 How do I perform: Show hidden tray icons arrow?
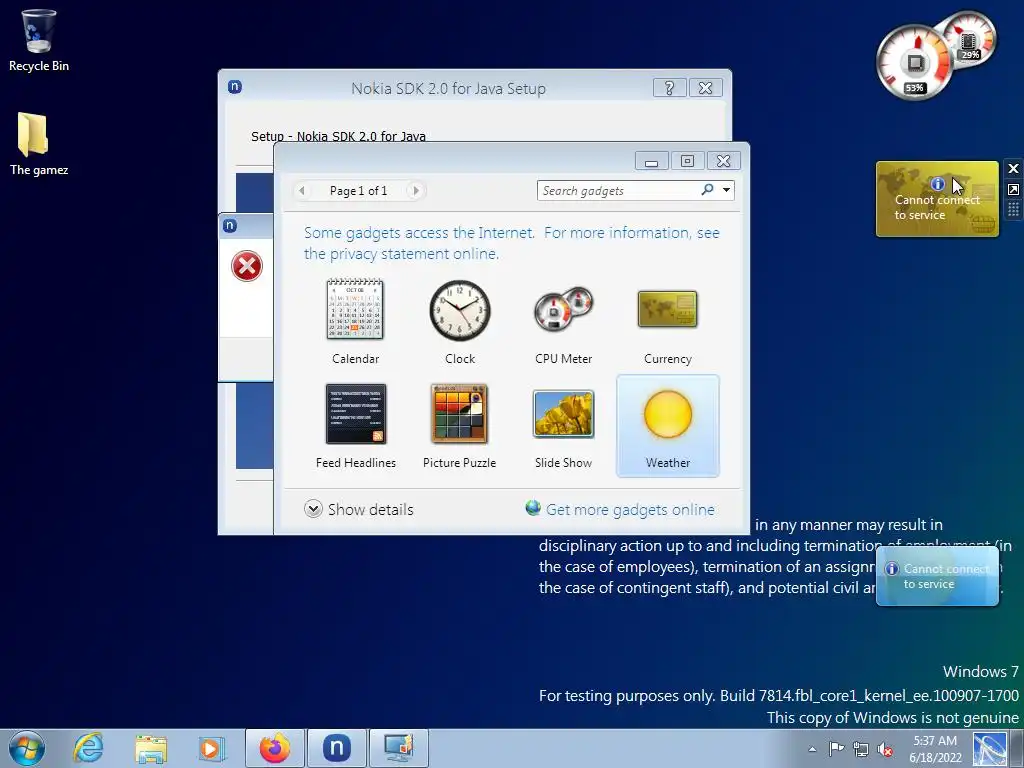click(x=812, y=749)
